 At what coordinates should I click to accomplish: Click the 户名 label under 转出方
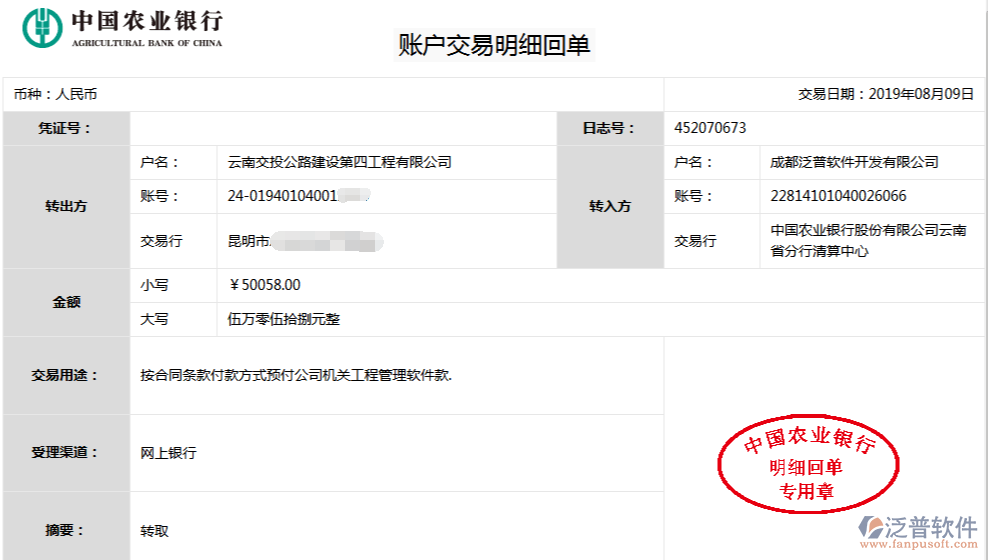click(159, 163)
